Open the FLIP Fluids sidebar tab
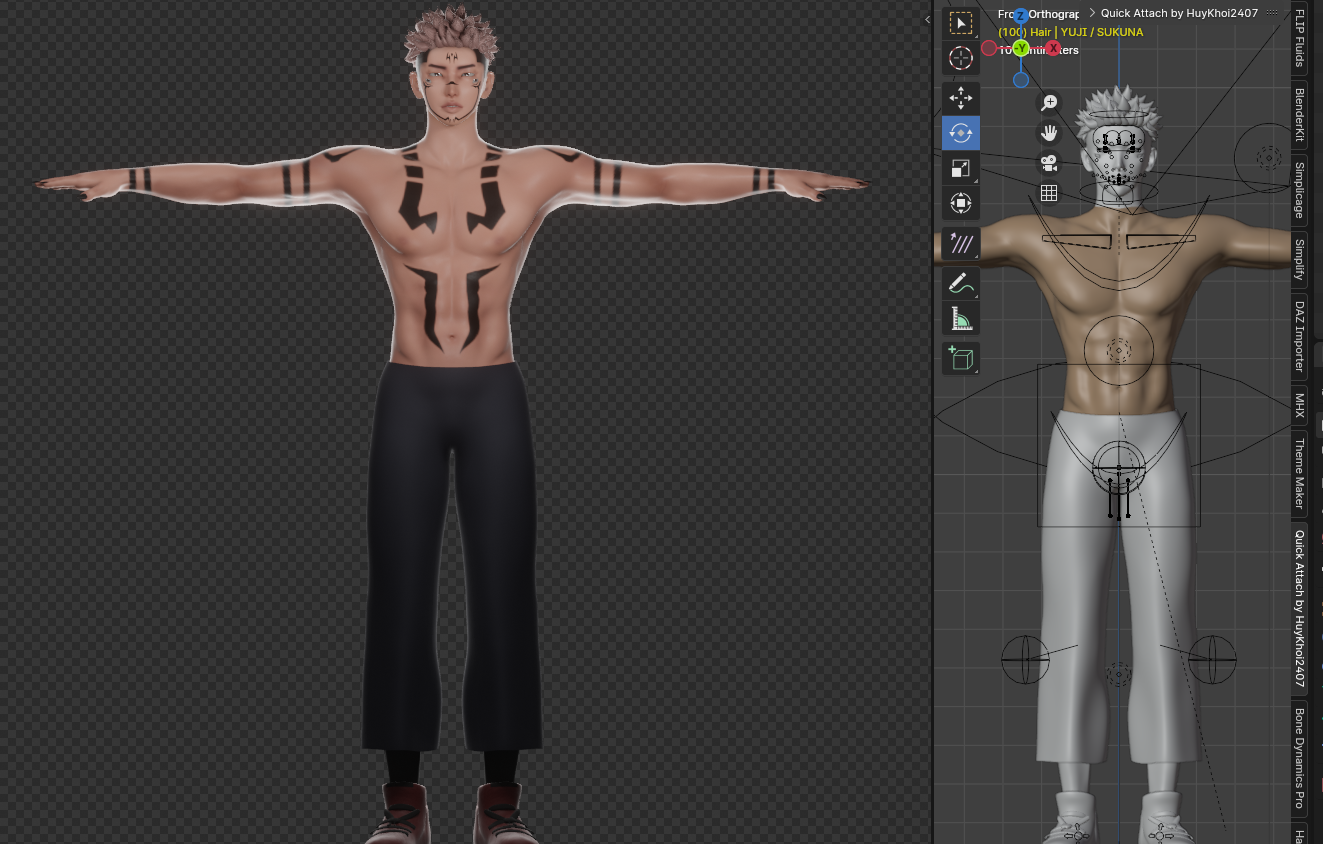1323x844 pixels. pos(1299,39)
